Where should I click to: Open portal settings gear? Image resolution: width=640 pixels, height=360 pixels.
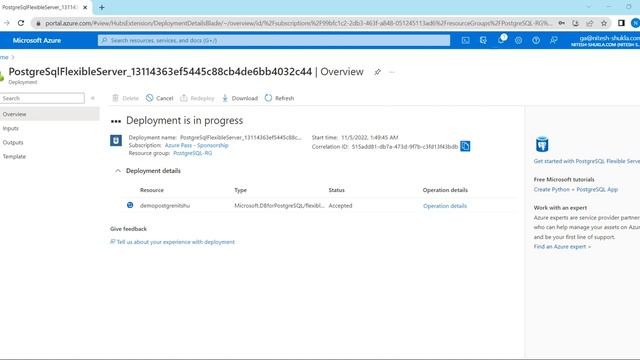click(x=518, y=40)
